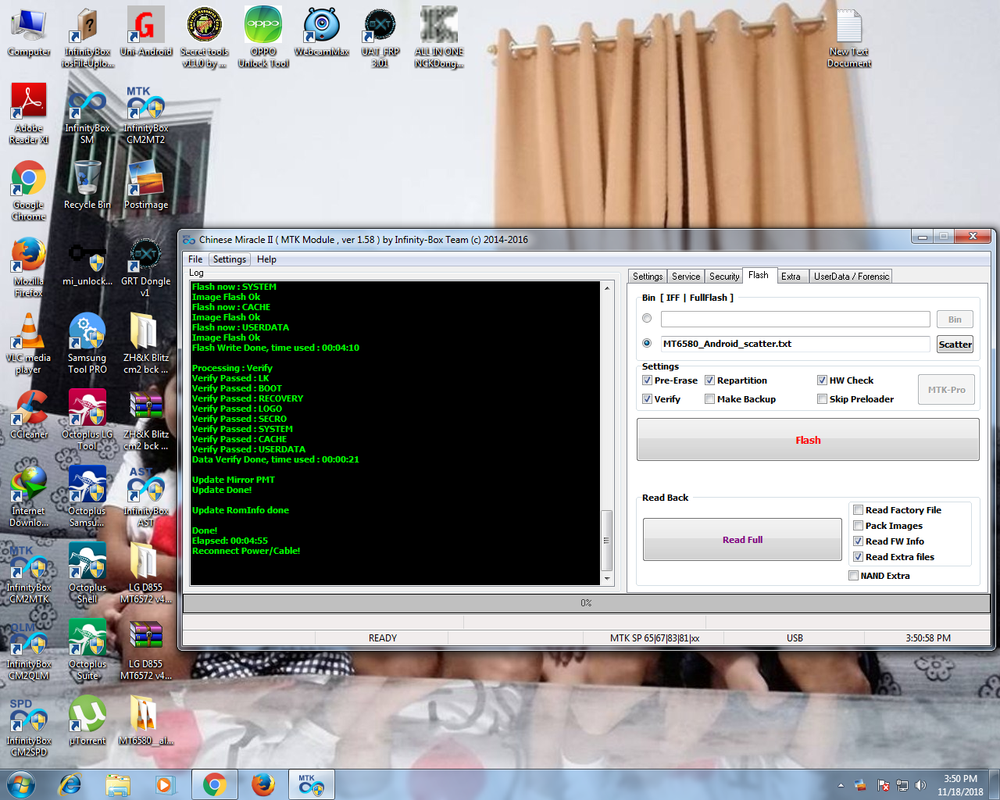Open VLC media player shortcut
Image resolution: width=1000 pixels, height=800 pixels.
(x=29, y=343)
